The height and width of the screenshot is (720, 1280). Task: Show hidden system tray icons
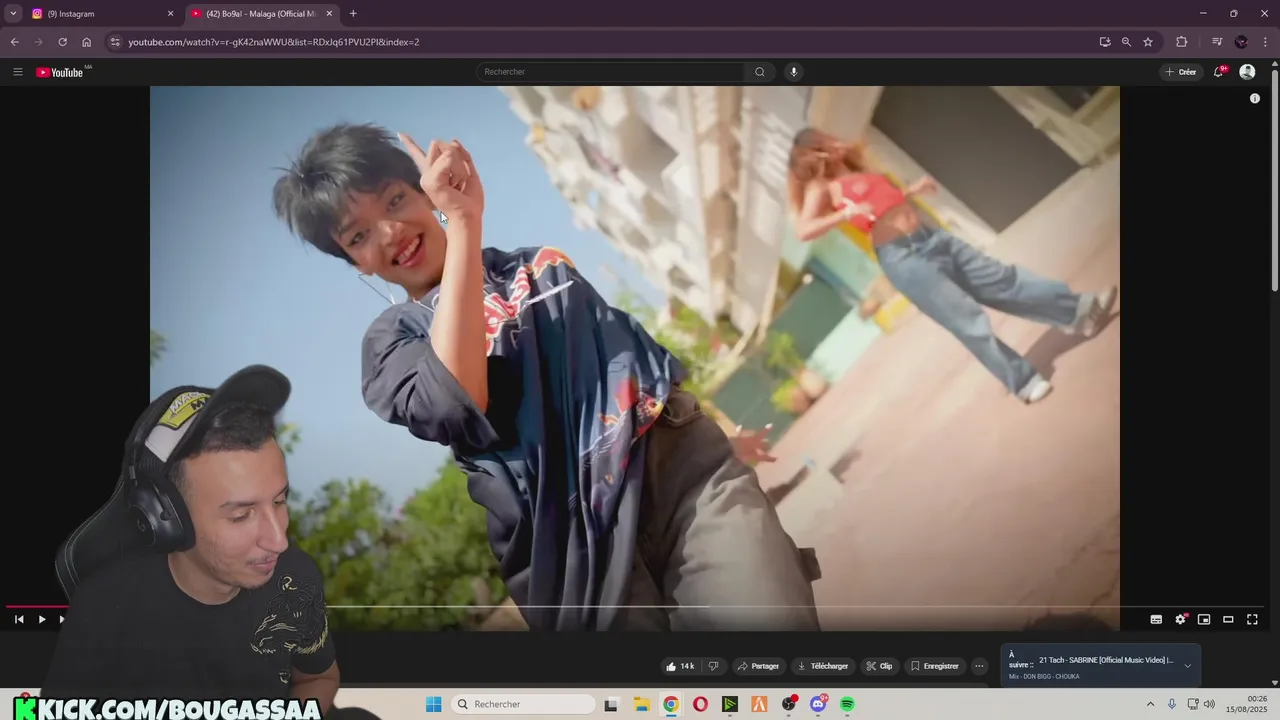click(1150, 704)
